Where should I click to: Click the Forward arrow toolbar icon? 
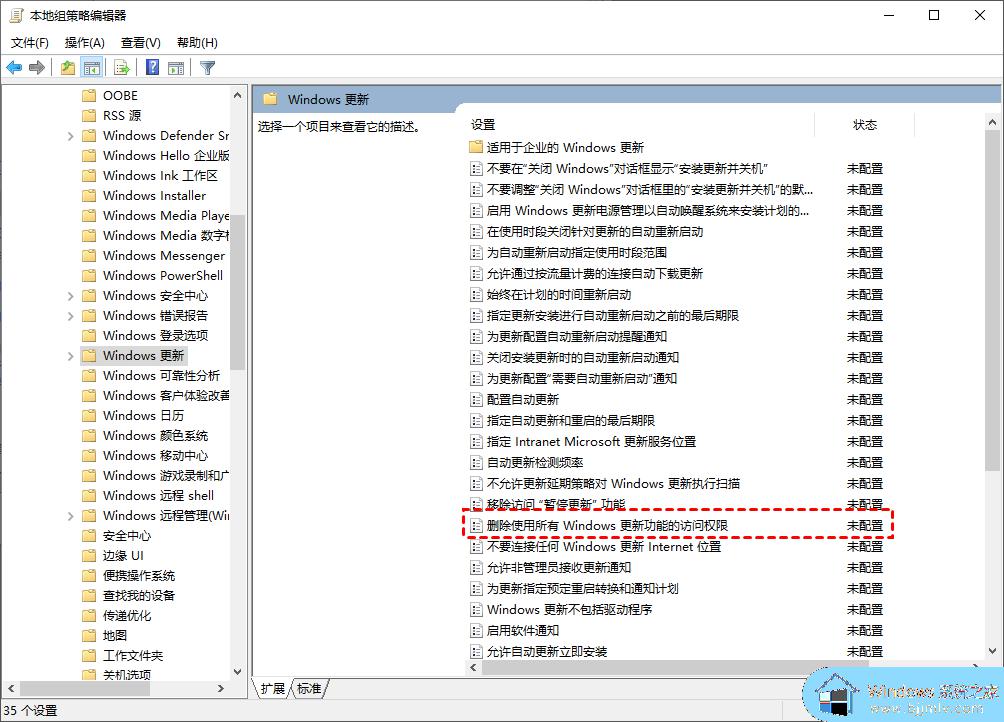click(x=37, y=67)
